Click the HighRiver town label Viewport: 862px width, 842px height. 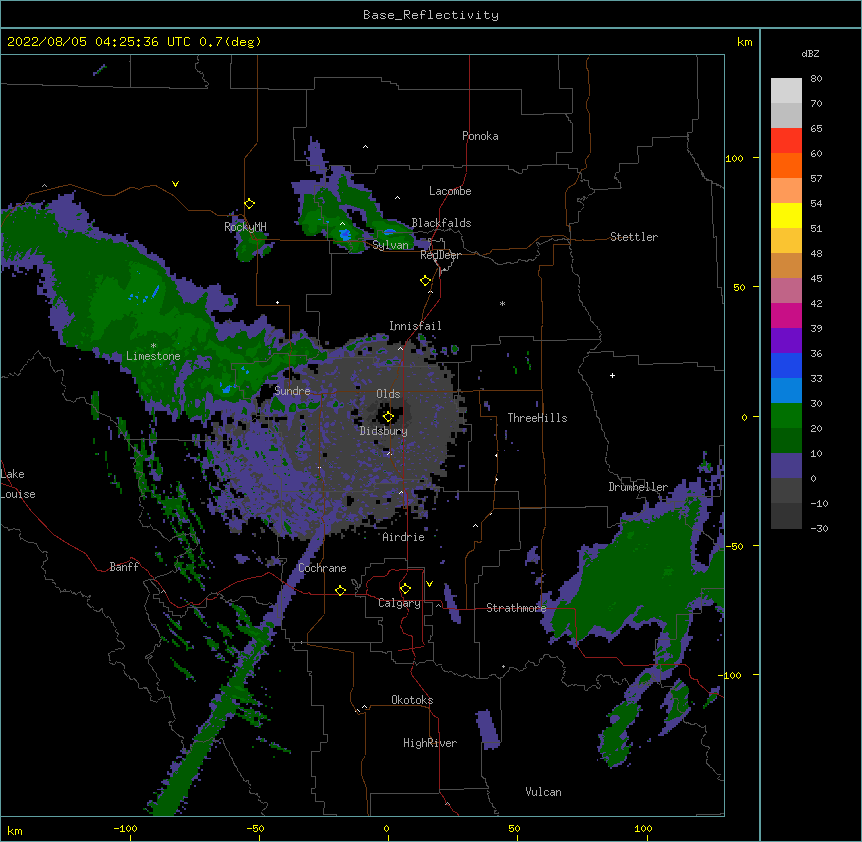[430, 743]
